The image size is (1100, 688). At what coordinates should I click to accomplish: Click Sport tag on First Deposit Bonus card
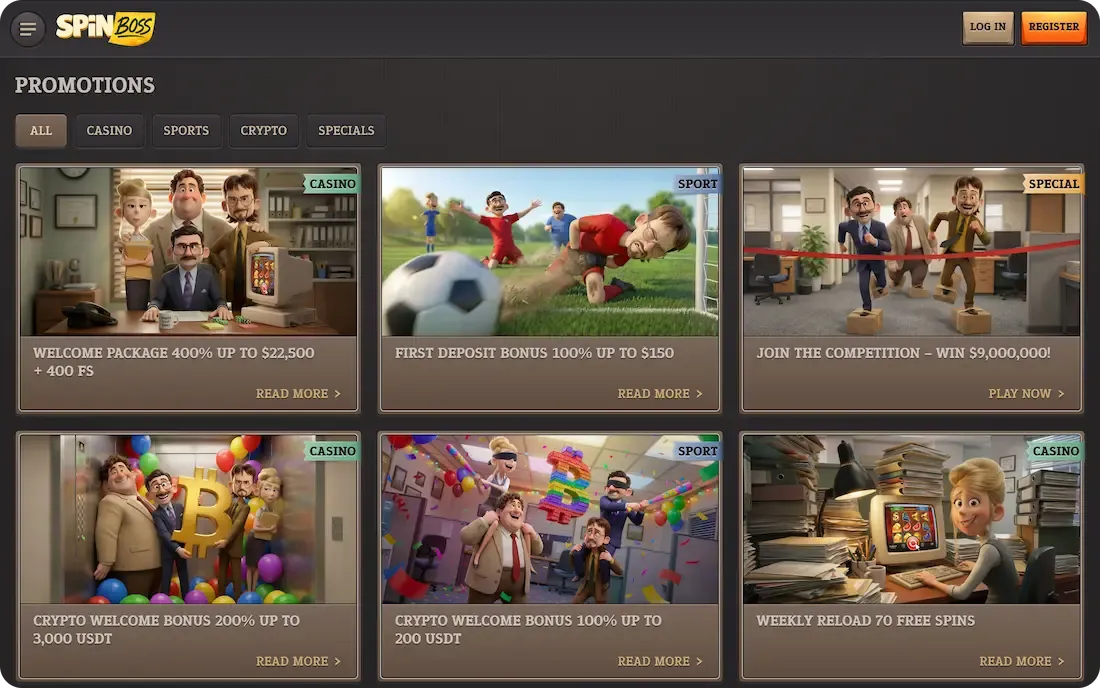pos(697,184)
